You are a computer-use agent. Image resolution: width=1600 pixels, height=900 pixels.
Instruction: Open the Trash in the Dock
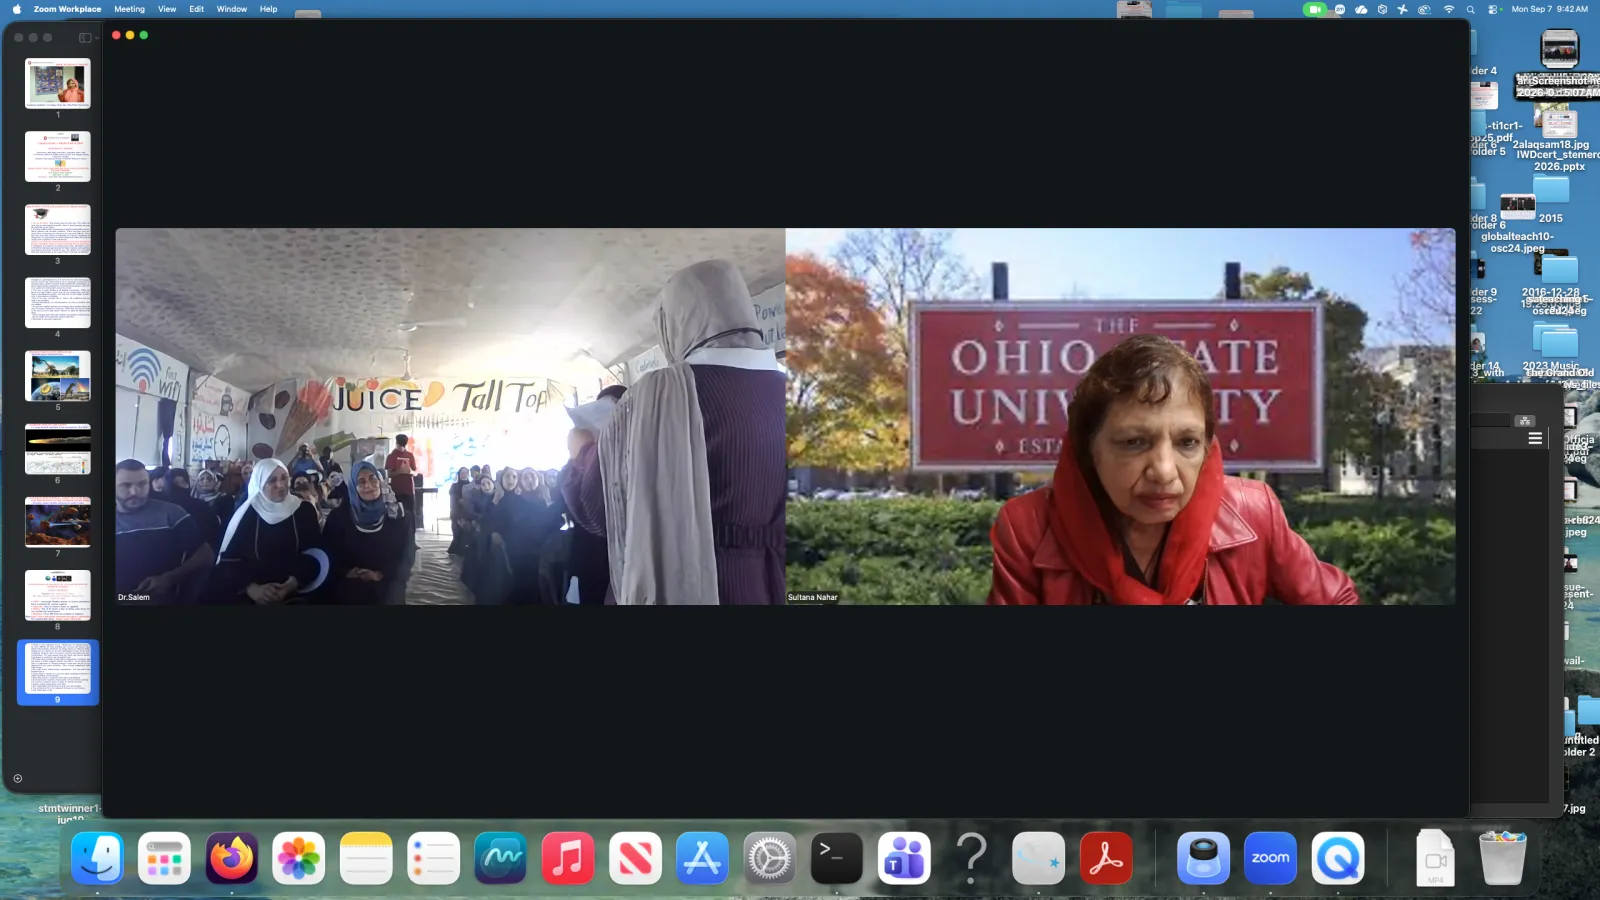pyautogui.click(x=1502, y=858)
